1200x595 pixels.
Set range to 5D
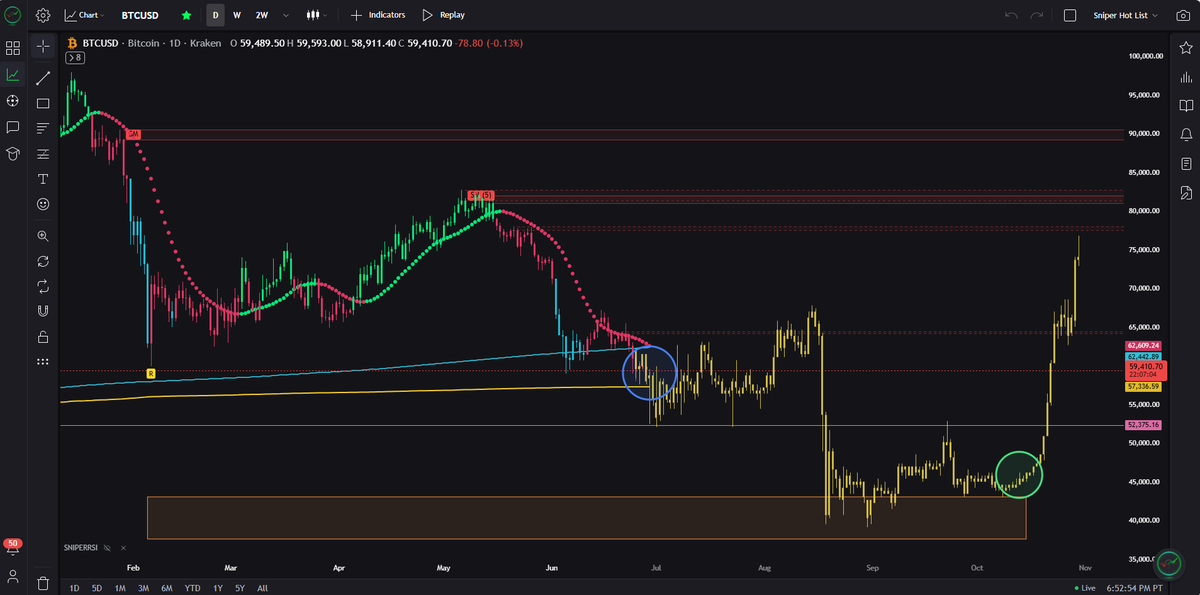point(97,588)
